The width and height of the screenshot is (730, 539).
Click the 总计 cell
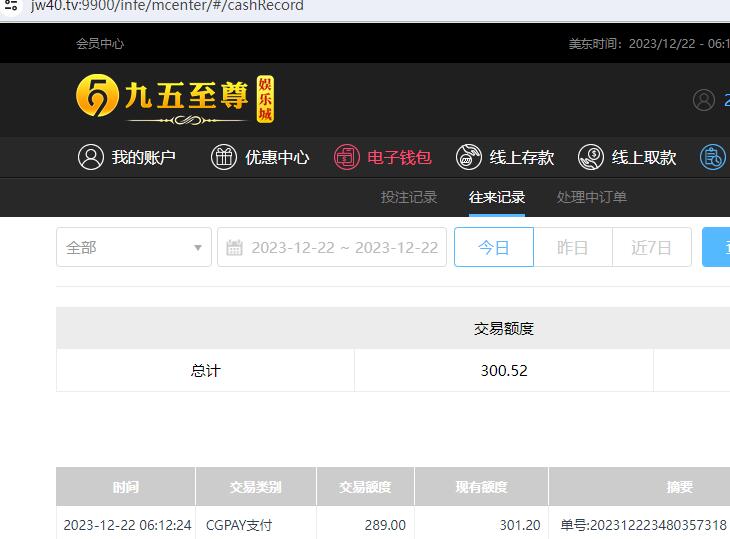tap(205, 371)
